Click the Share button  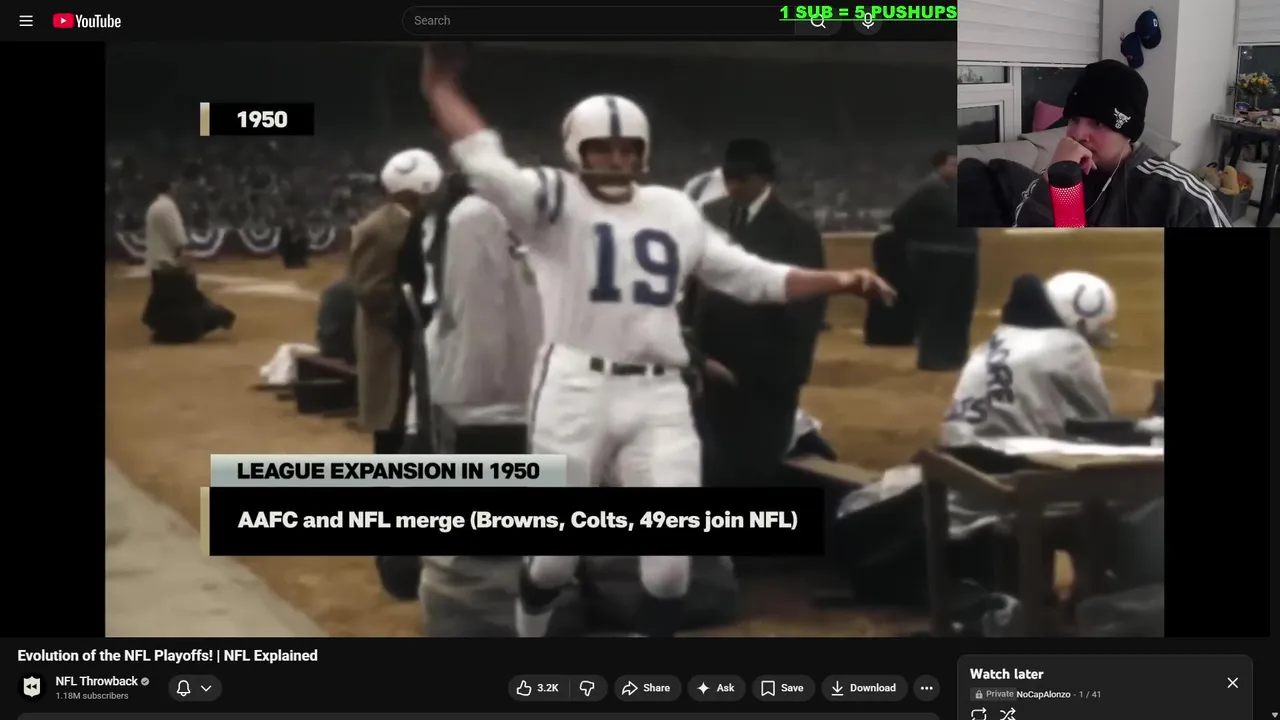click(646, 688)
